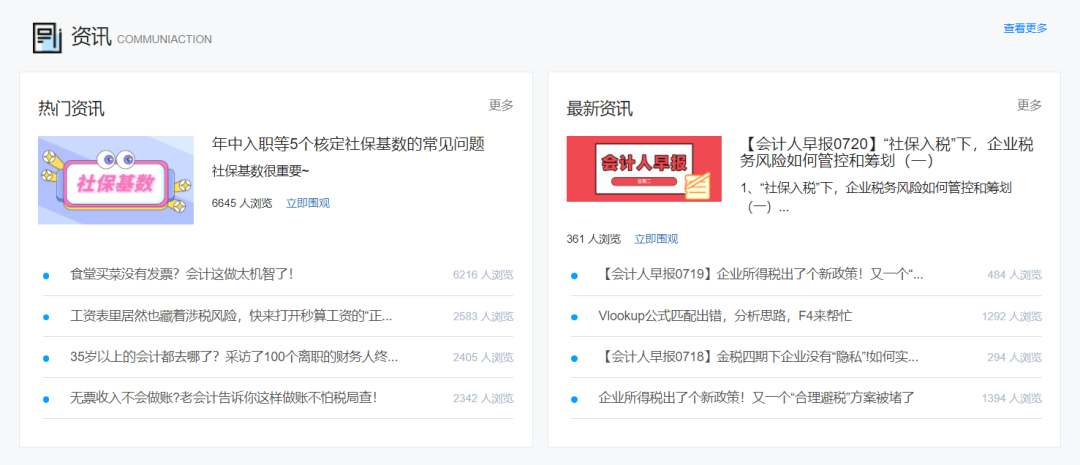The image size is (1080, 465).
Task: Click the 资讯 news section icon
Action: point(47,37)
